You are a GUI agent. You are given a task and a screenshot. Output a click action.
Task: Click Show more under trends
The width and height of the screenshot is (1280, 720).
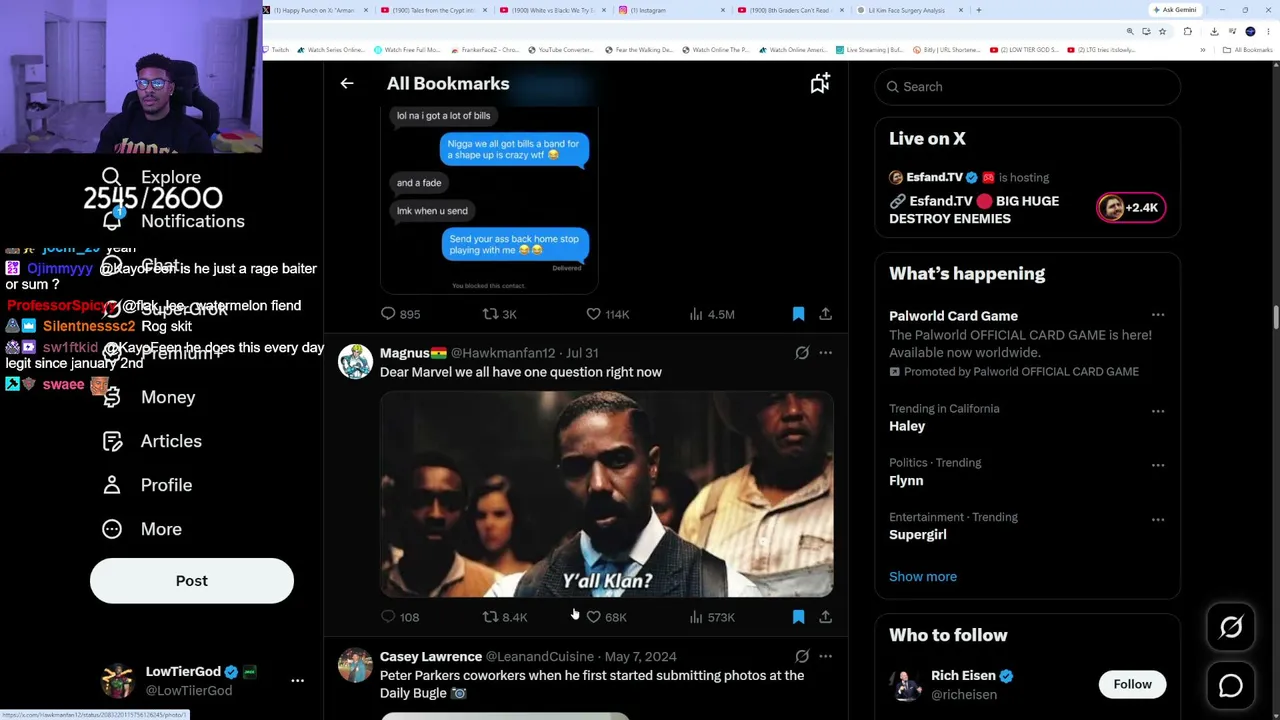pos(923,577)
